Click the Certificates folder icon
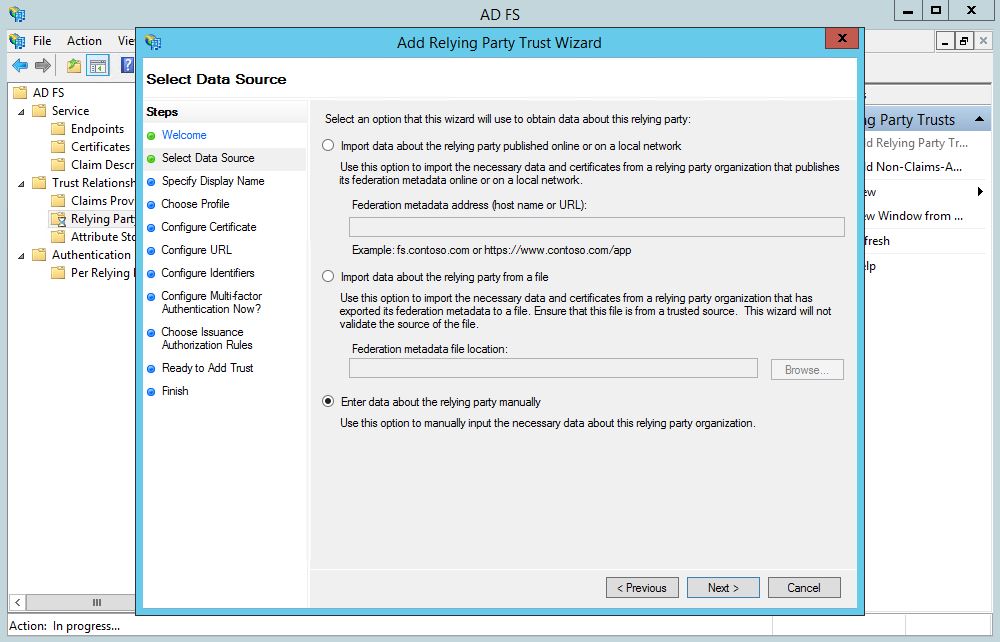This screenshot has width=1000, height=642. point(59,147)
